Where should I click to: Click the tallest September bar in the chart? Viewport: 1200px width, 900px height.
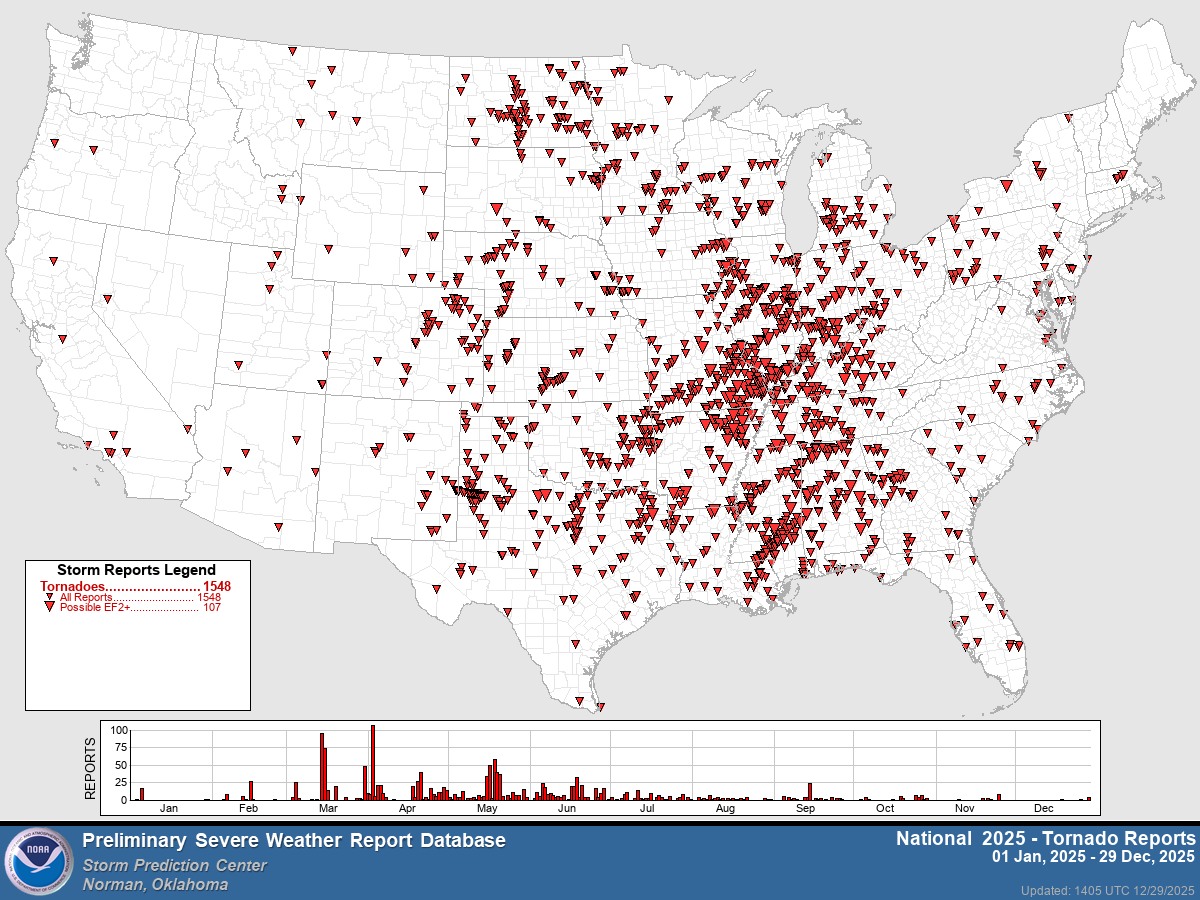(x=809, y=791)
